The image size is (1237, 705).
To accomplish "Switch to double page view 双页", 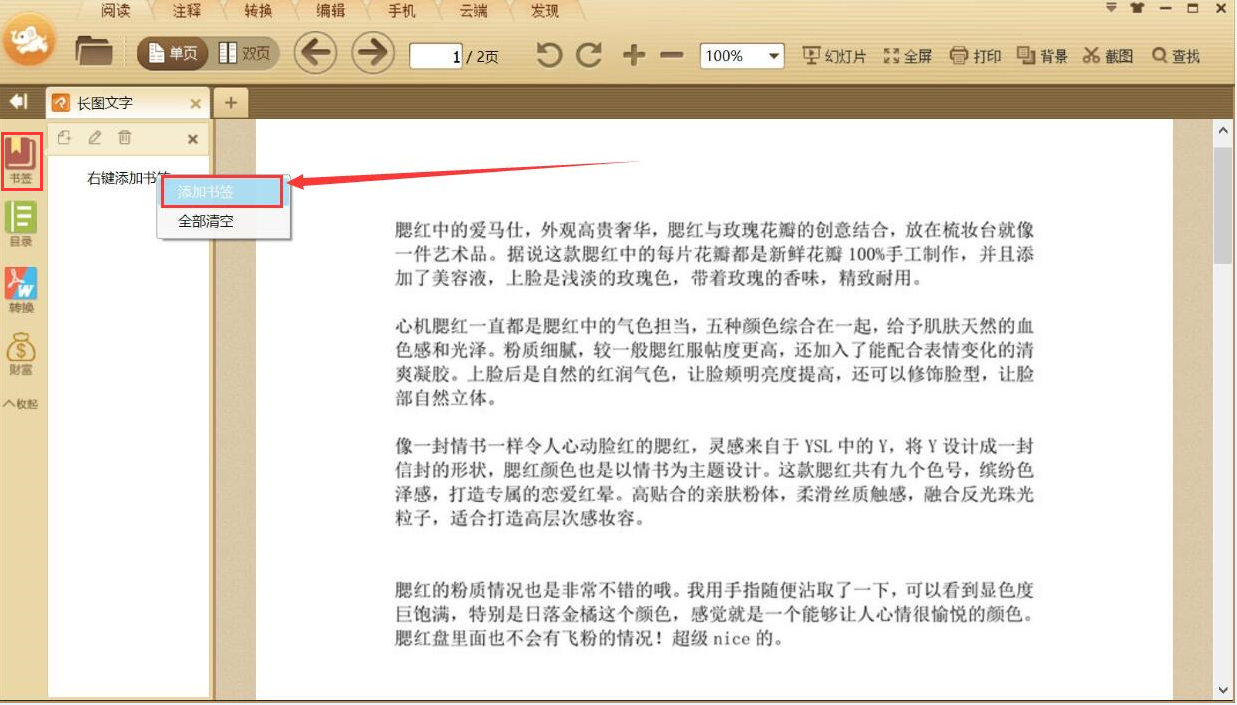I will click(x=245, y=53).
